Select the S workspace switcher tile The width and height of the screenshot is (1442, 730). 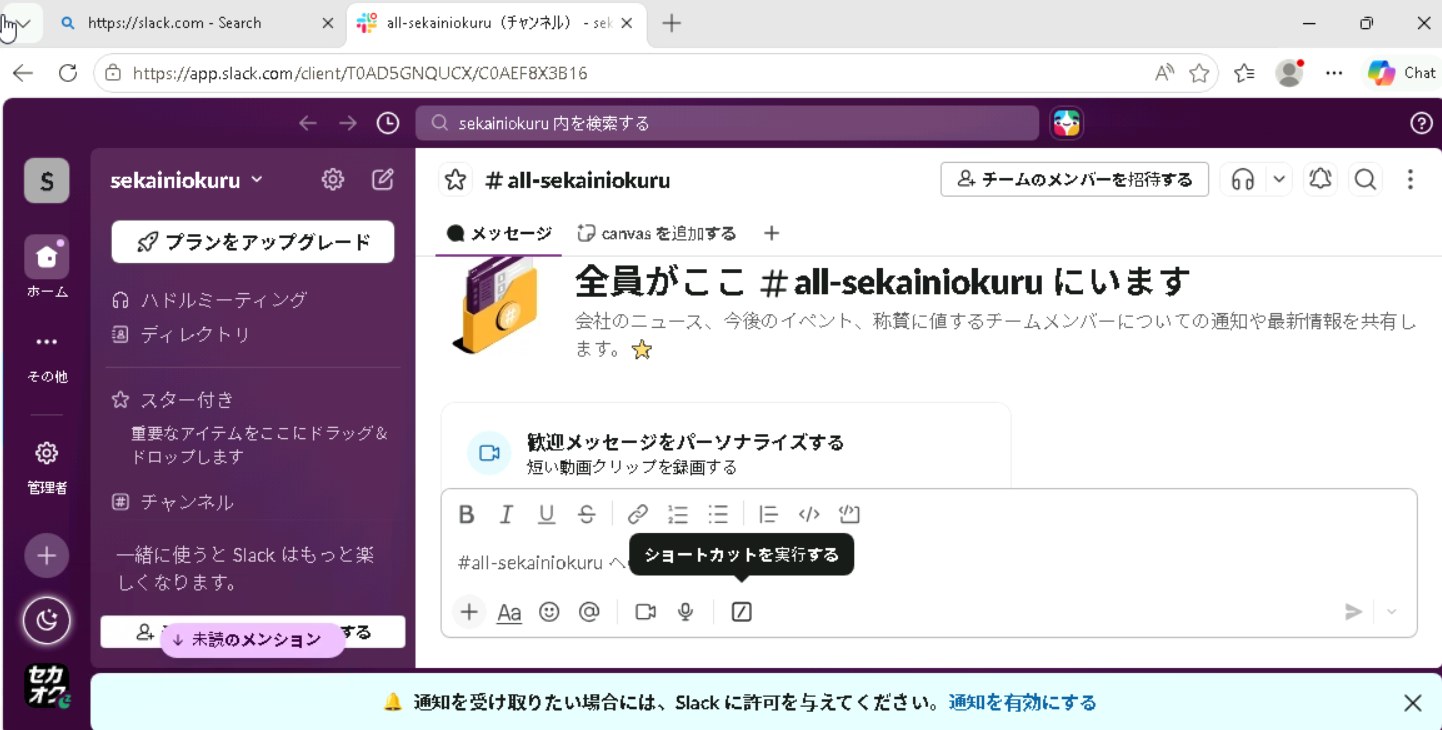47,181
